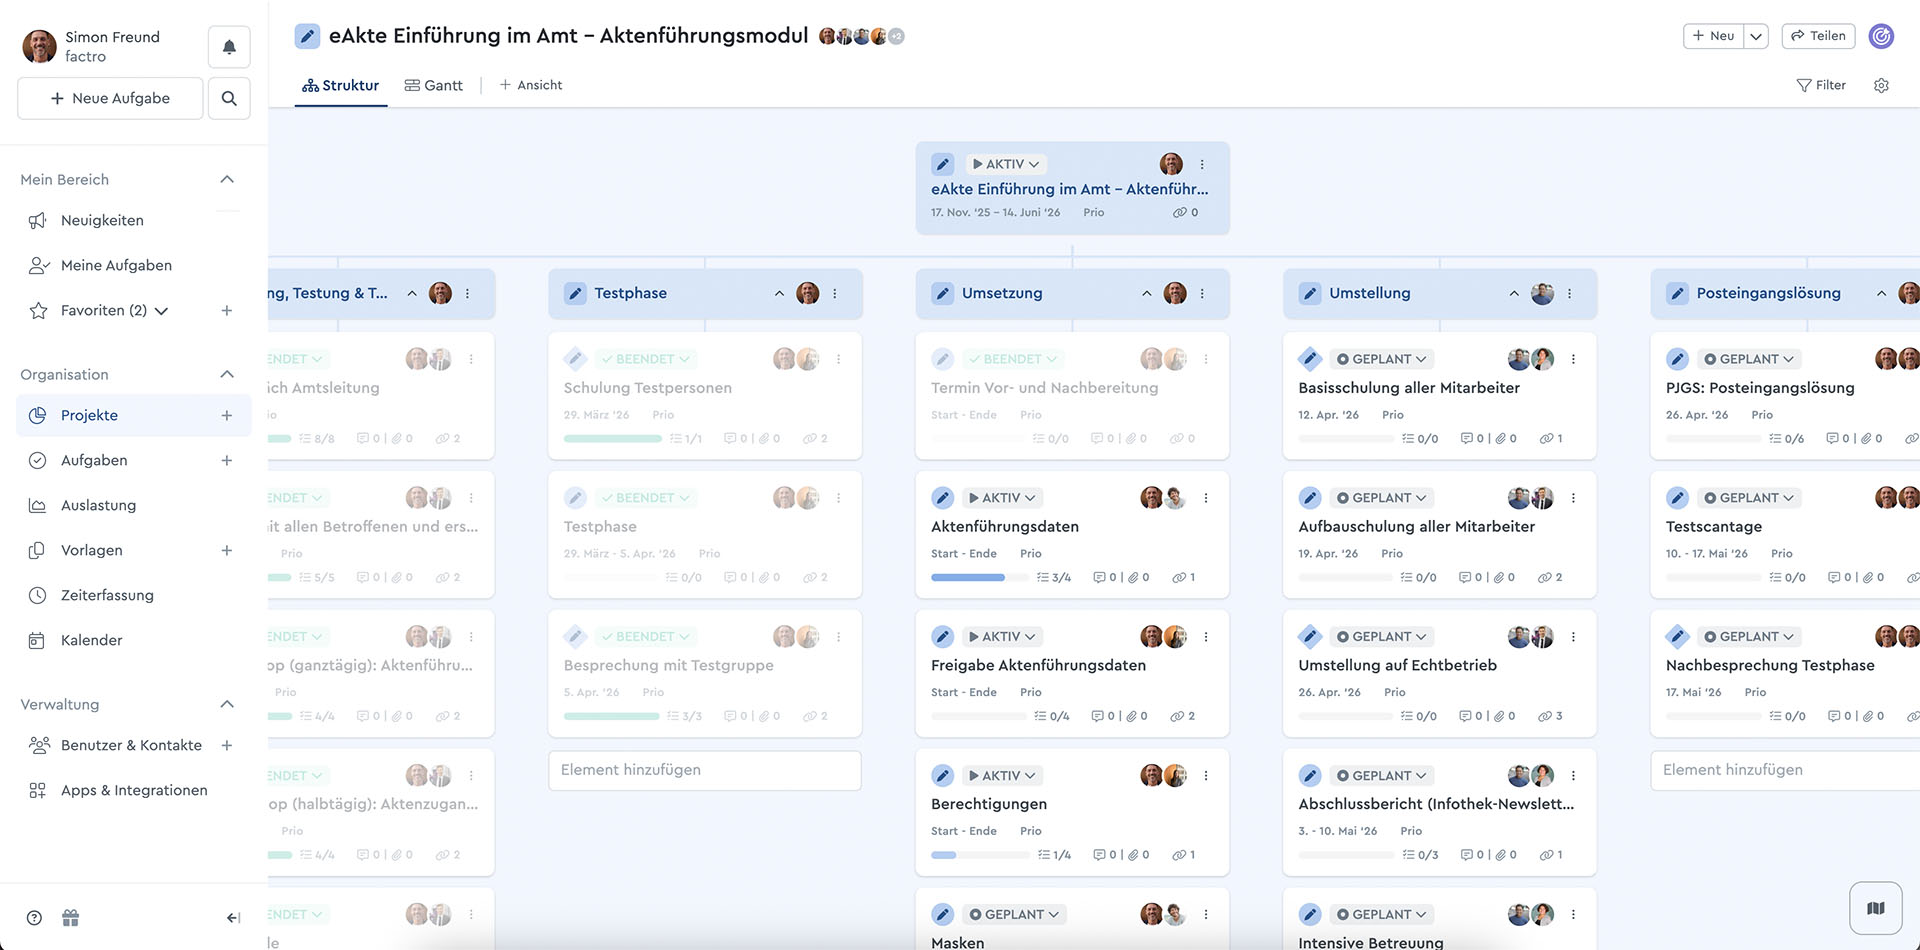The image size is (1920, 950).
Task: Switch to the Gantt tab
Action: point(434,86)
